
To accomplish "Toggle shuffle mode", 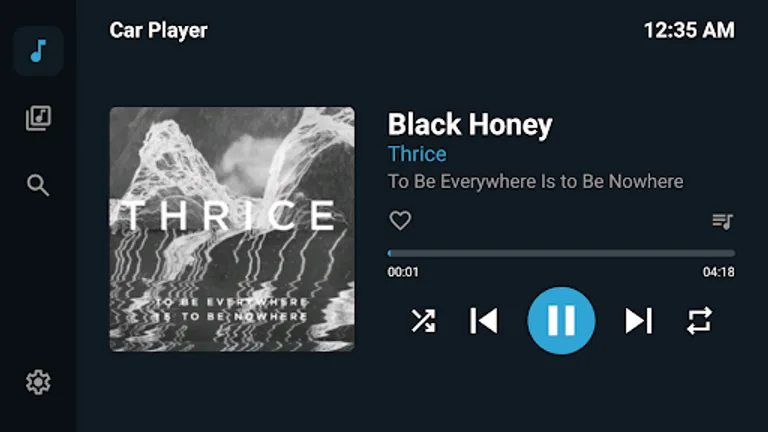I will point(423,321).
